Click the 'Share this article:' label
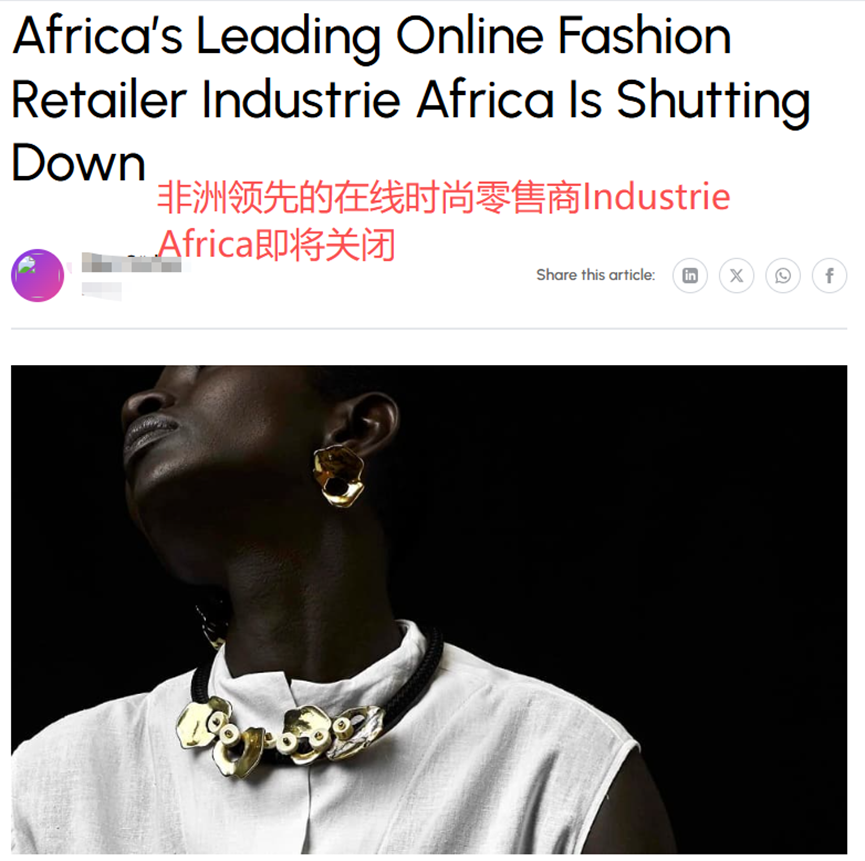865x861 pixels. (595, 275)
